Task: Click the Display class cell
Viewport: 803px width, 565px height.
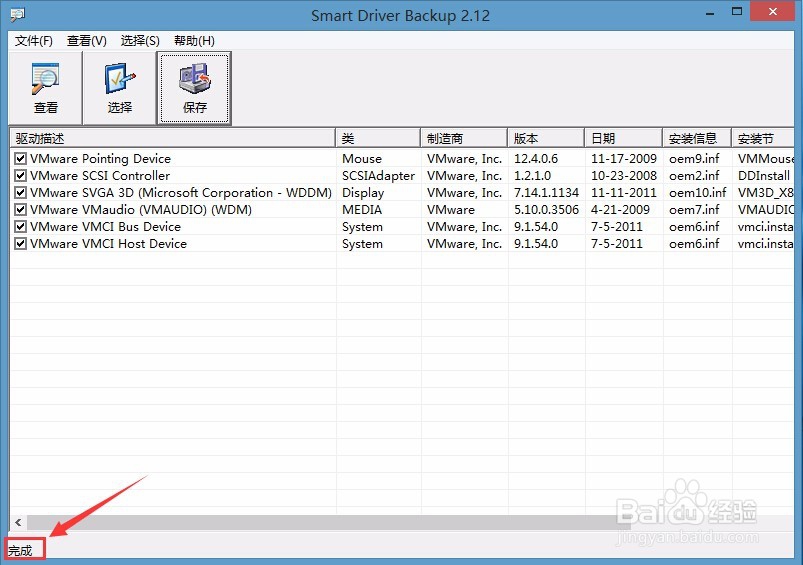Action: [x=363, y=193]
